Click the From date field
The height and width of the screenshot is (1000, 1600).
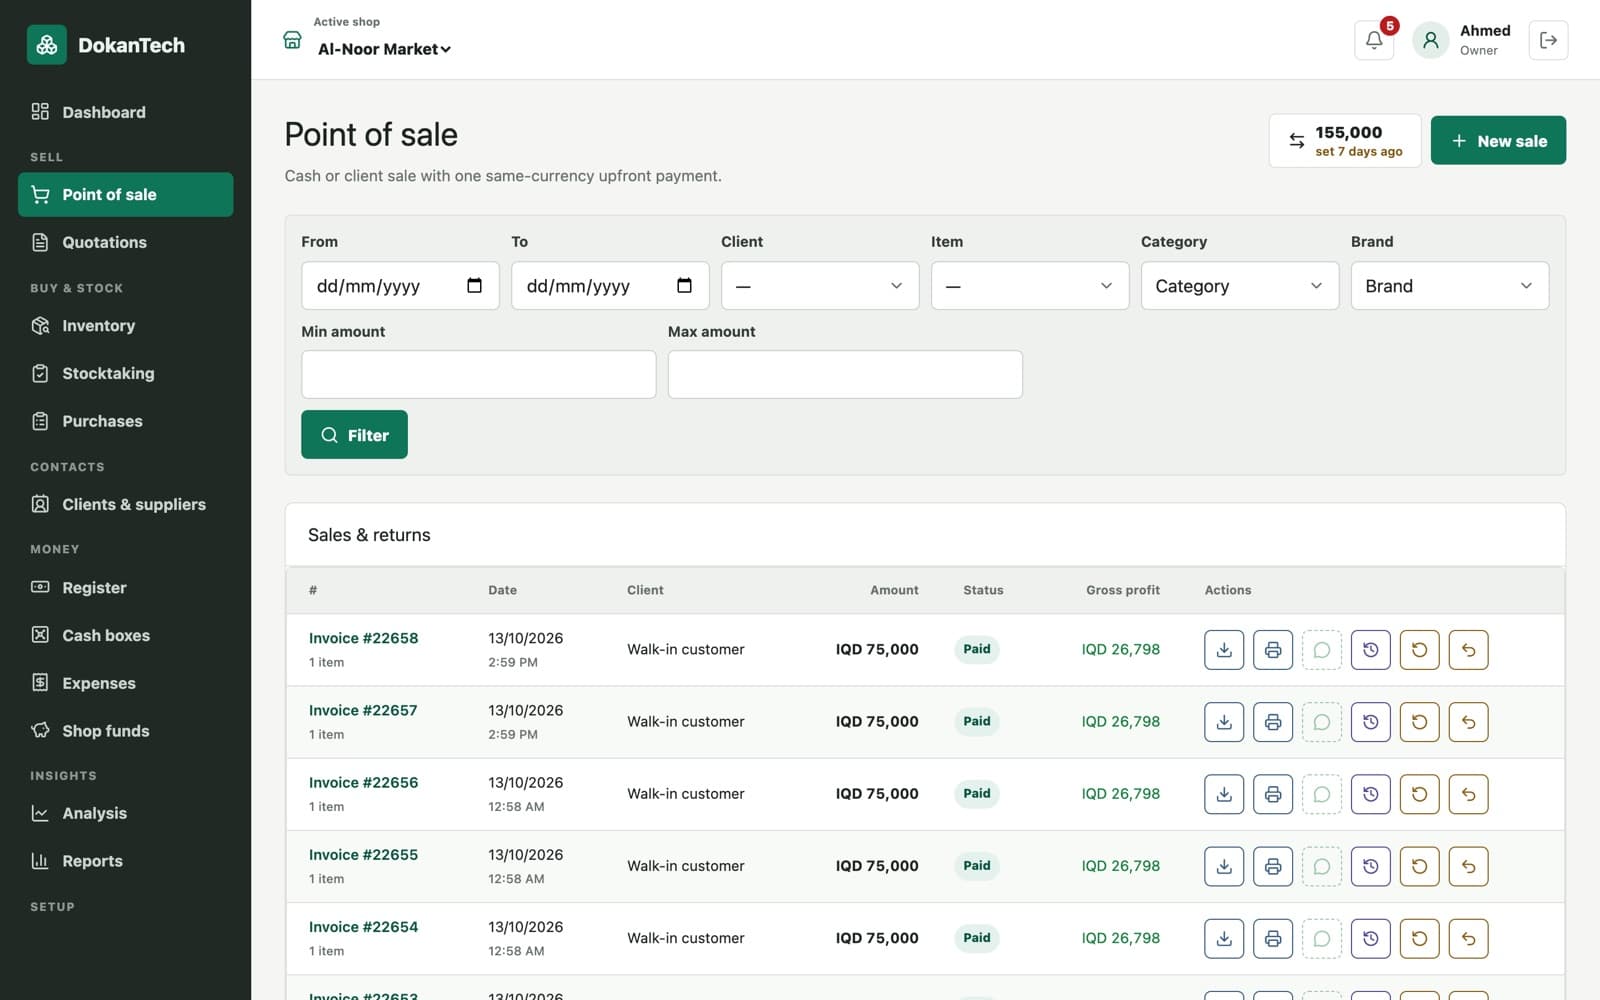[400, 286]
